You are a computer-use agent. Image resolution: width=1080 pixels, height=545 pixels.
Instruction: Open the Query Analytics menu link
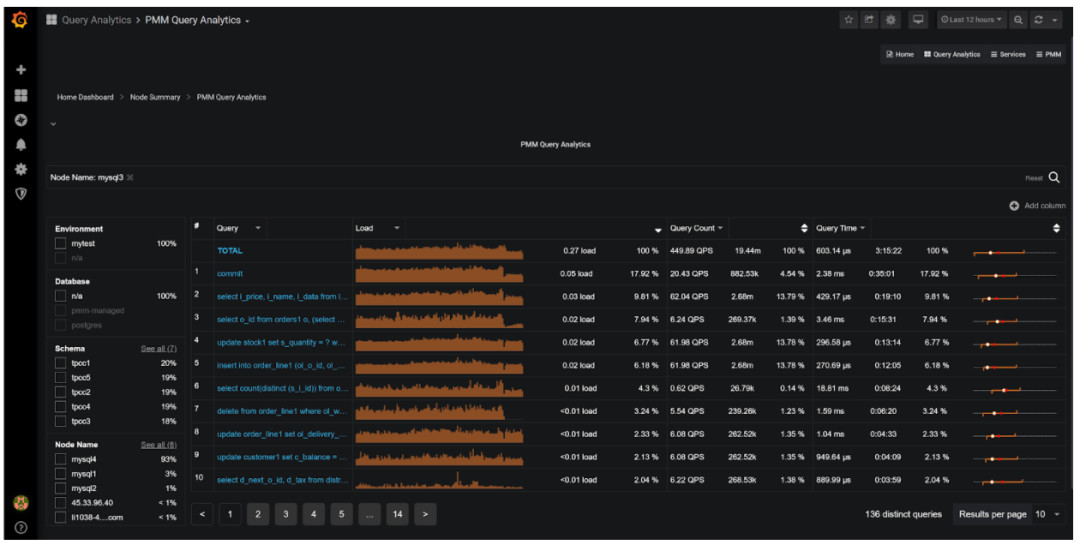952,54
